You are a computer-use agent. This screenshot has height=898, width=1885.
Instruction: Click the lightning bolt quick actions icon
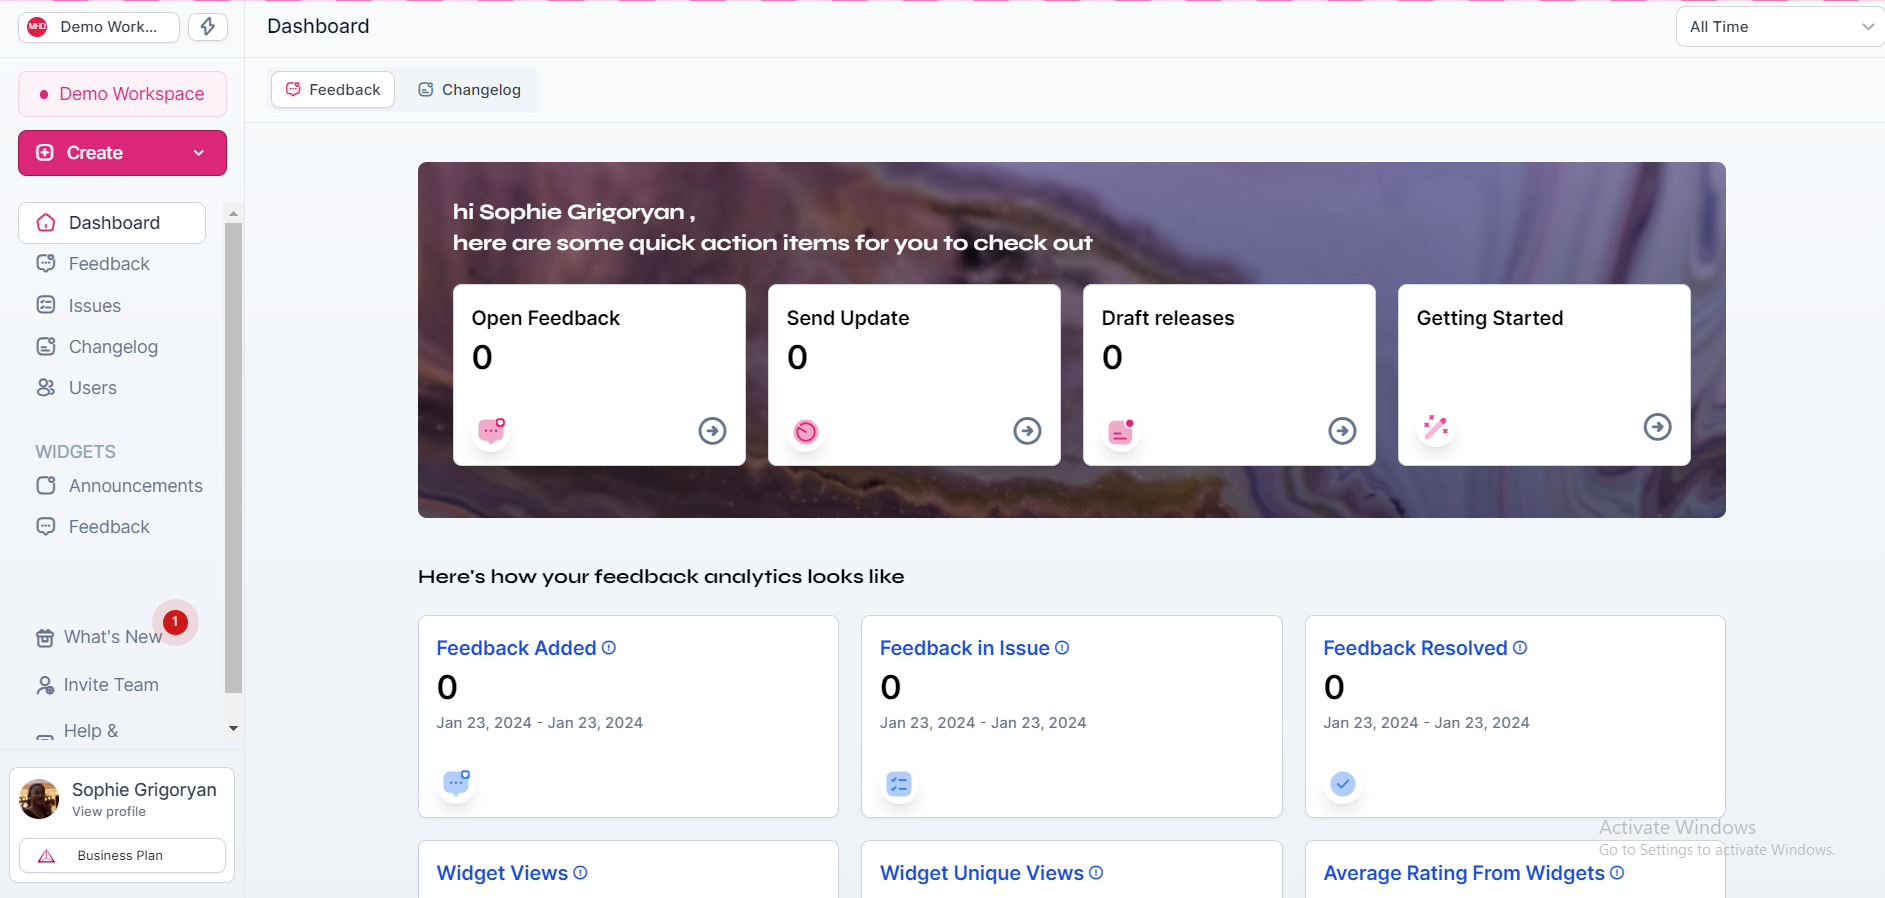[x=208, y=27]
